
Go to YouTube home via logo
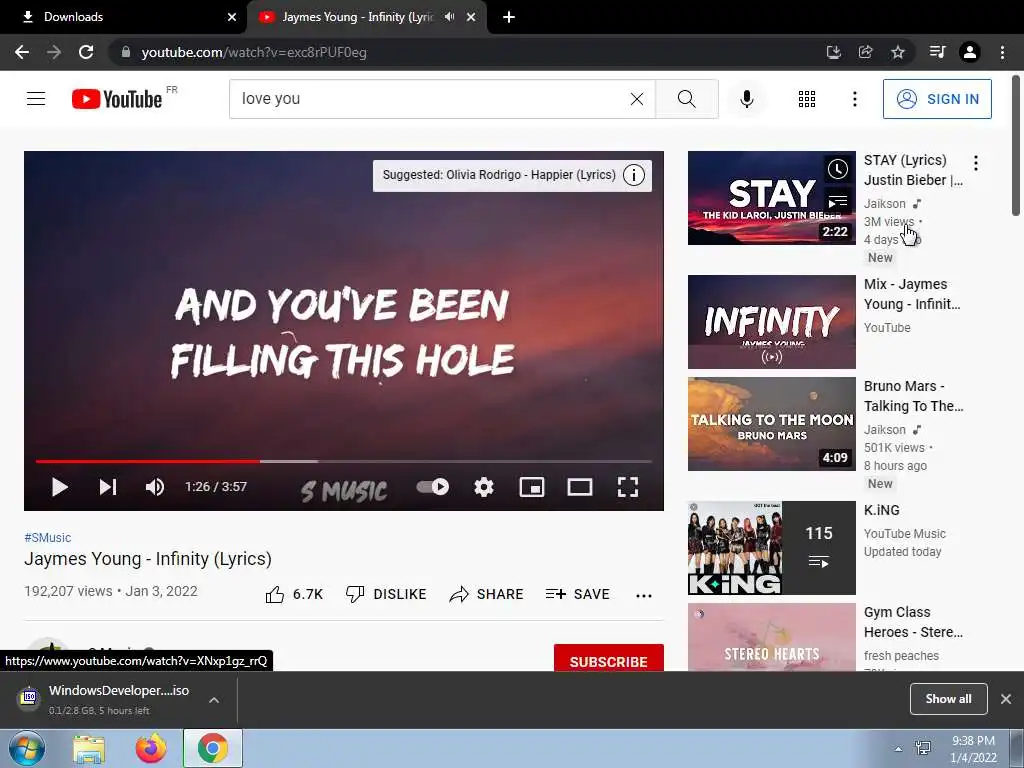[x=117, y=99]
